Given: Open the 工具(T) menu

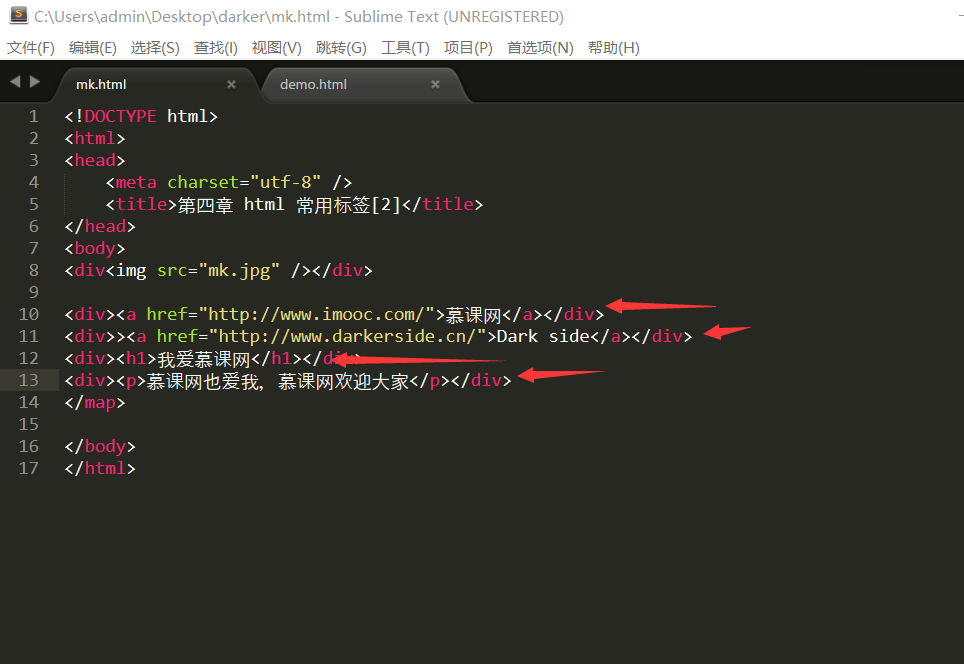Looking at the screenshot, I should [405, 48].
